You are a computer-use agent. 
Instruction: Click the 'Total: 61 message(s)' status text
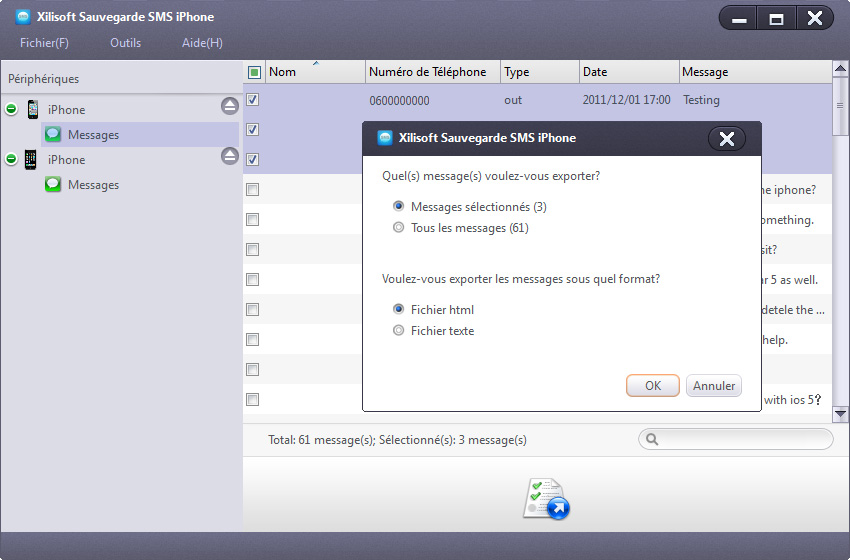(x=321, y=440)
